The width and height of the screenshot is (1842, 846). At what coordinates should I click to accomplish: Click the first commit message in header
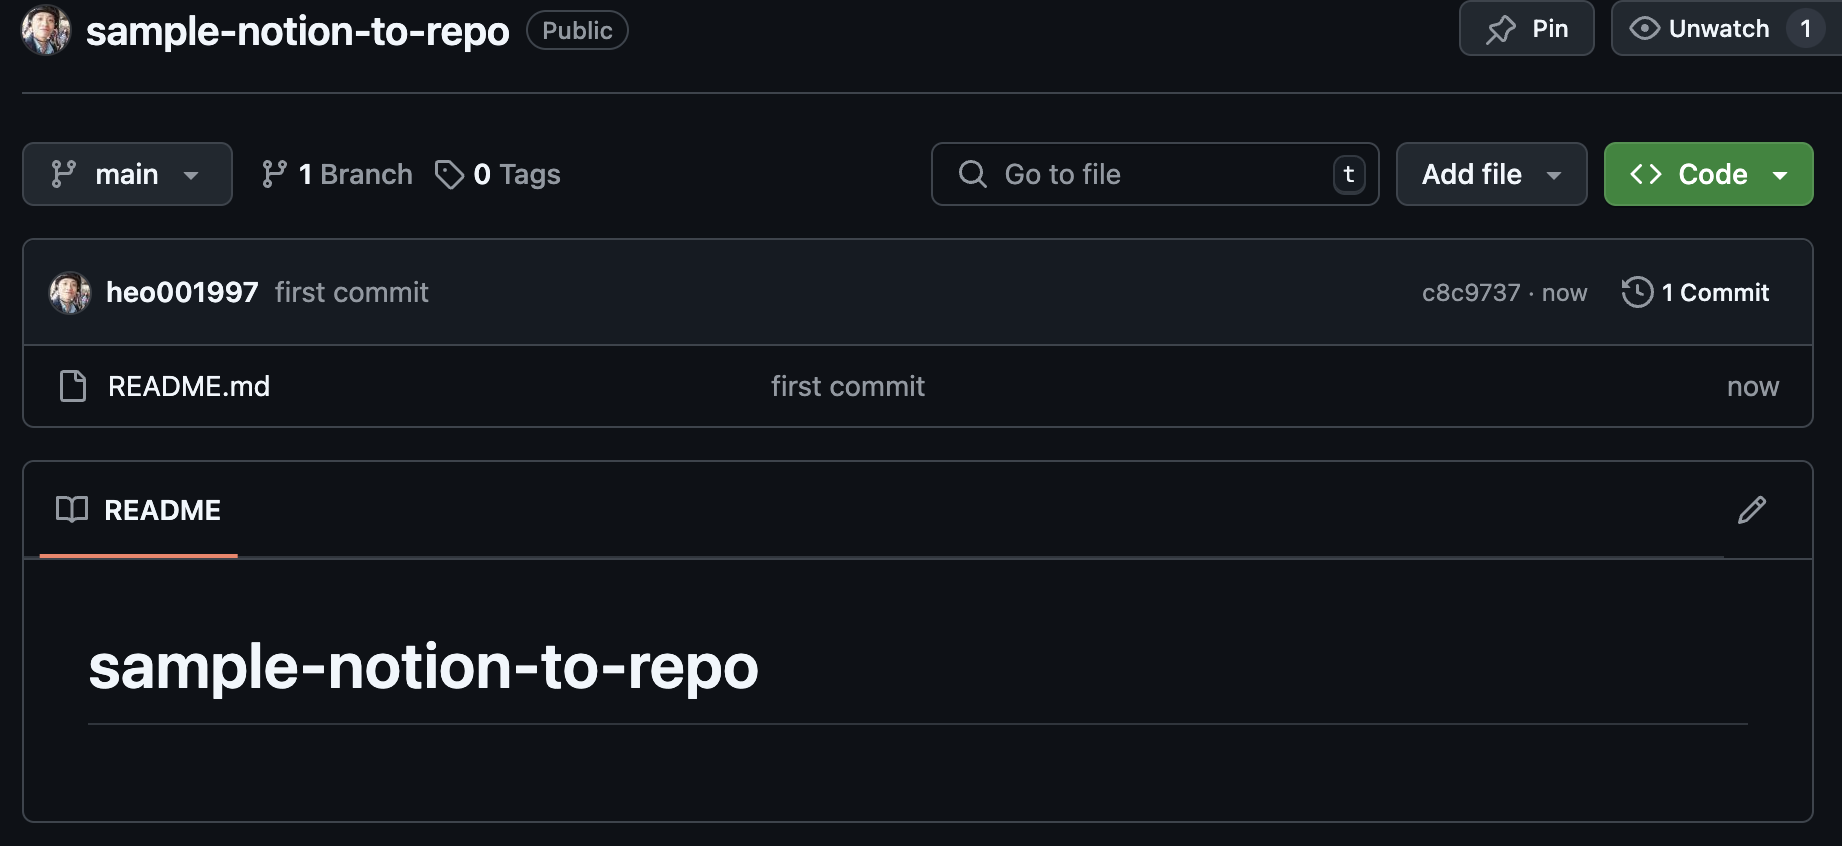click(352, 292)
